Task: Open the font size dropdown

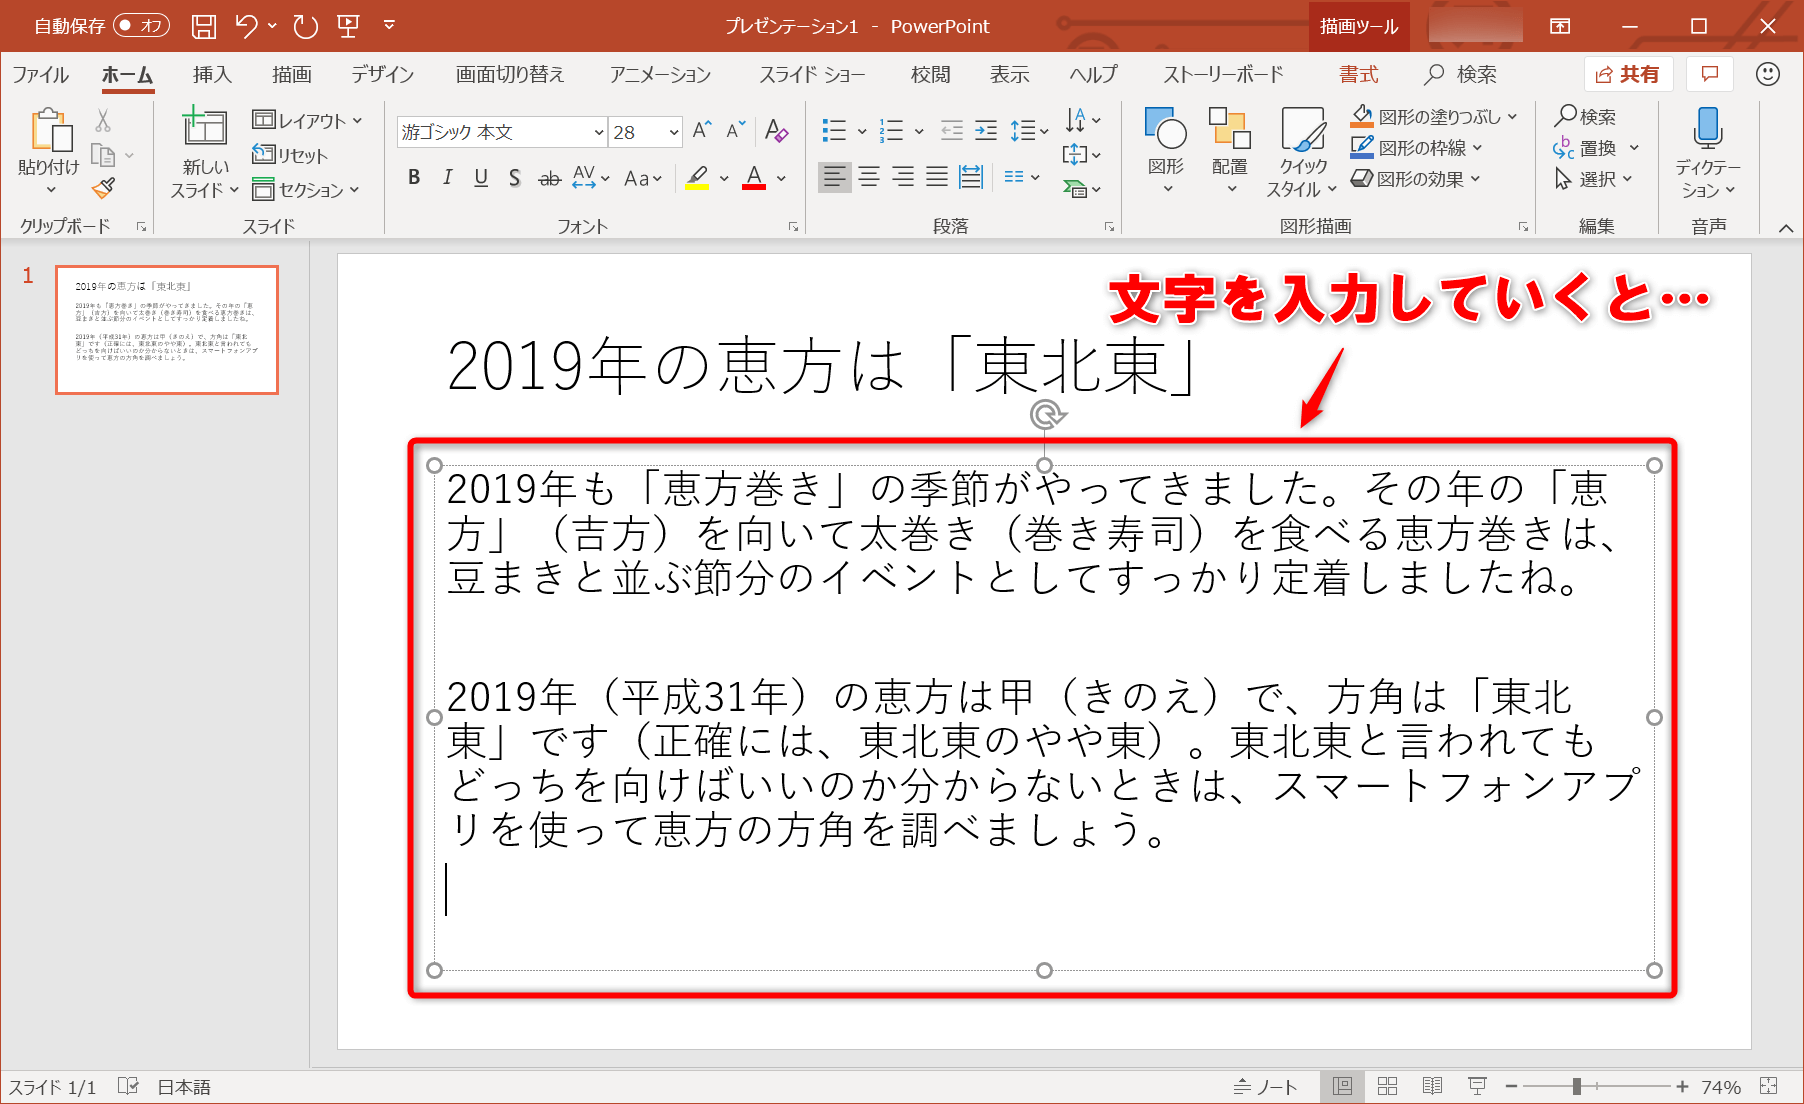Action: pyautogui.click(x=674, y=132)
